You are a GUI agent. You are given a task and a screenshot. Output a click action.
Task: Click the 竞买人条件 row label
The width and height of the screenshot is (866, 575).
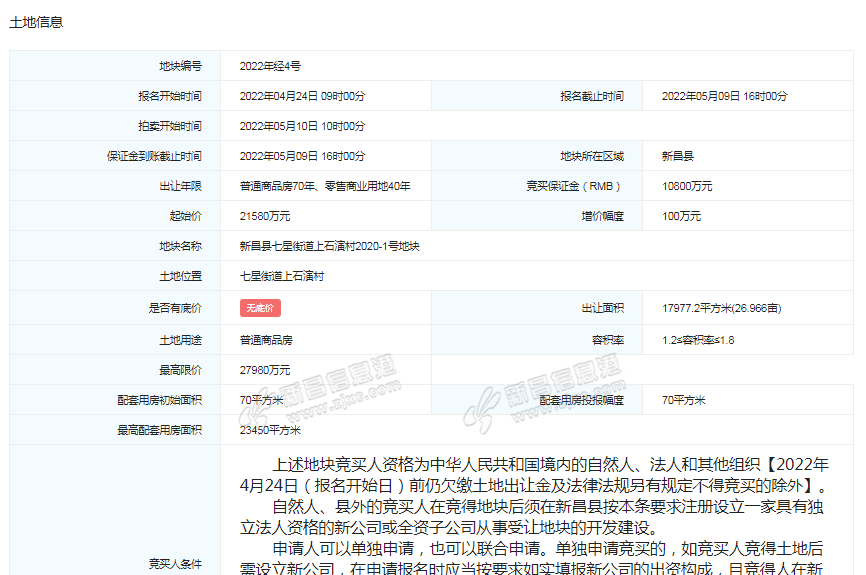coord(175,563)
